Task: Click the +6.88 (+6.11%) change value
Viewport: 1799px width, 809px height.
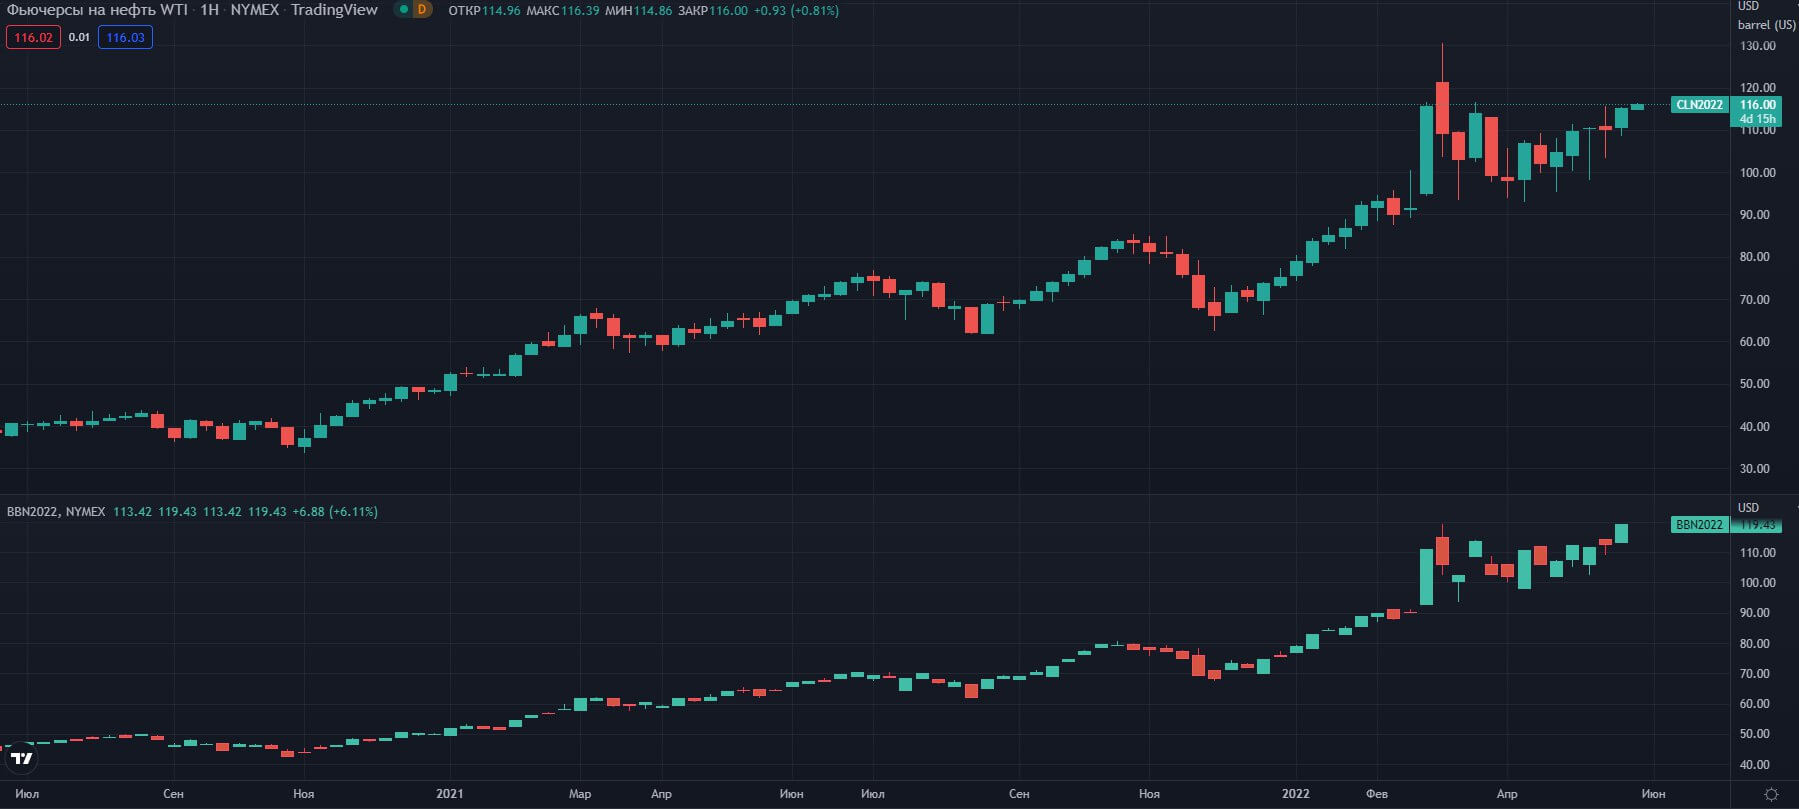Action: pyautogui.click(x=335, y=512)
